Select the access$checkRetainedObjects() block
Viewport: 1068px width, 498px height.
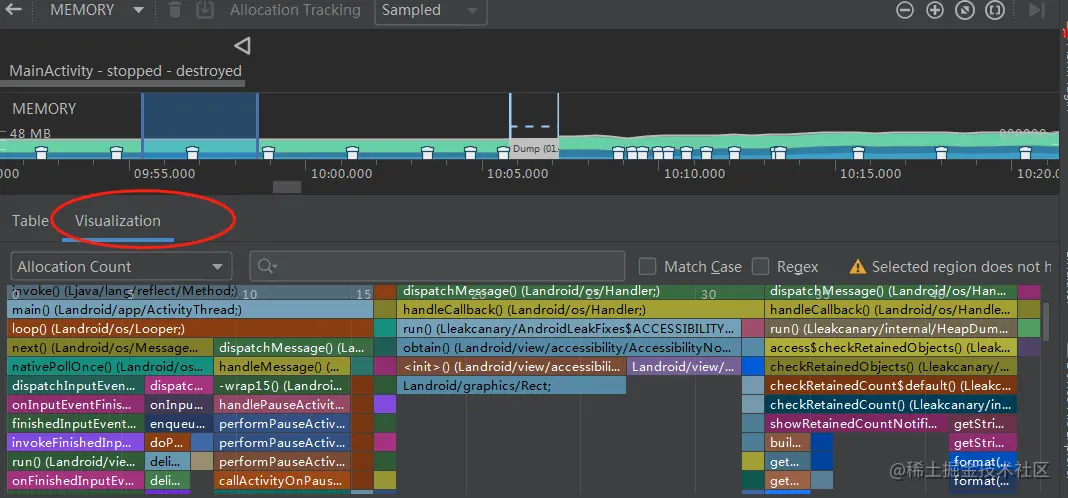[891, 348]
